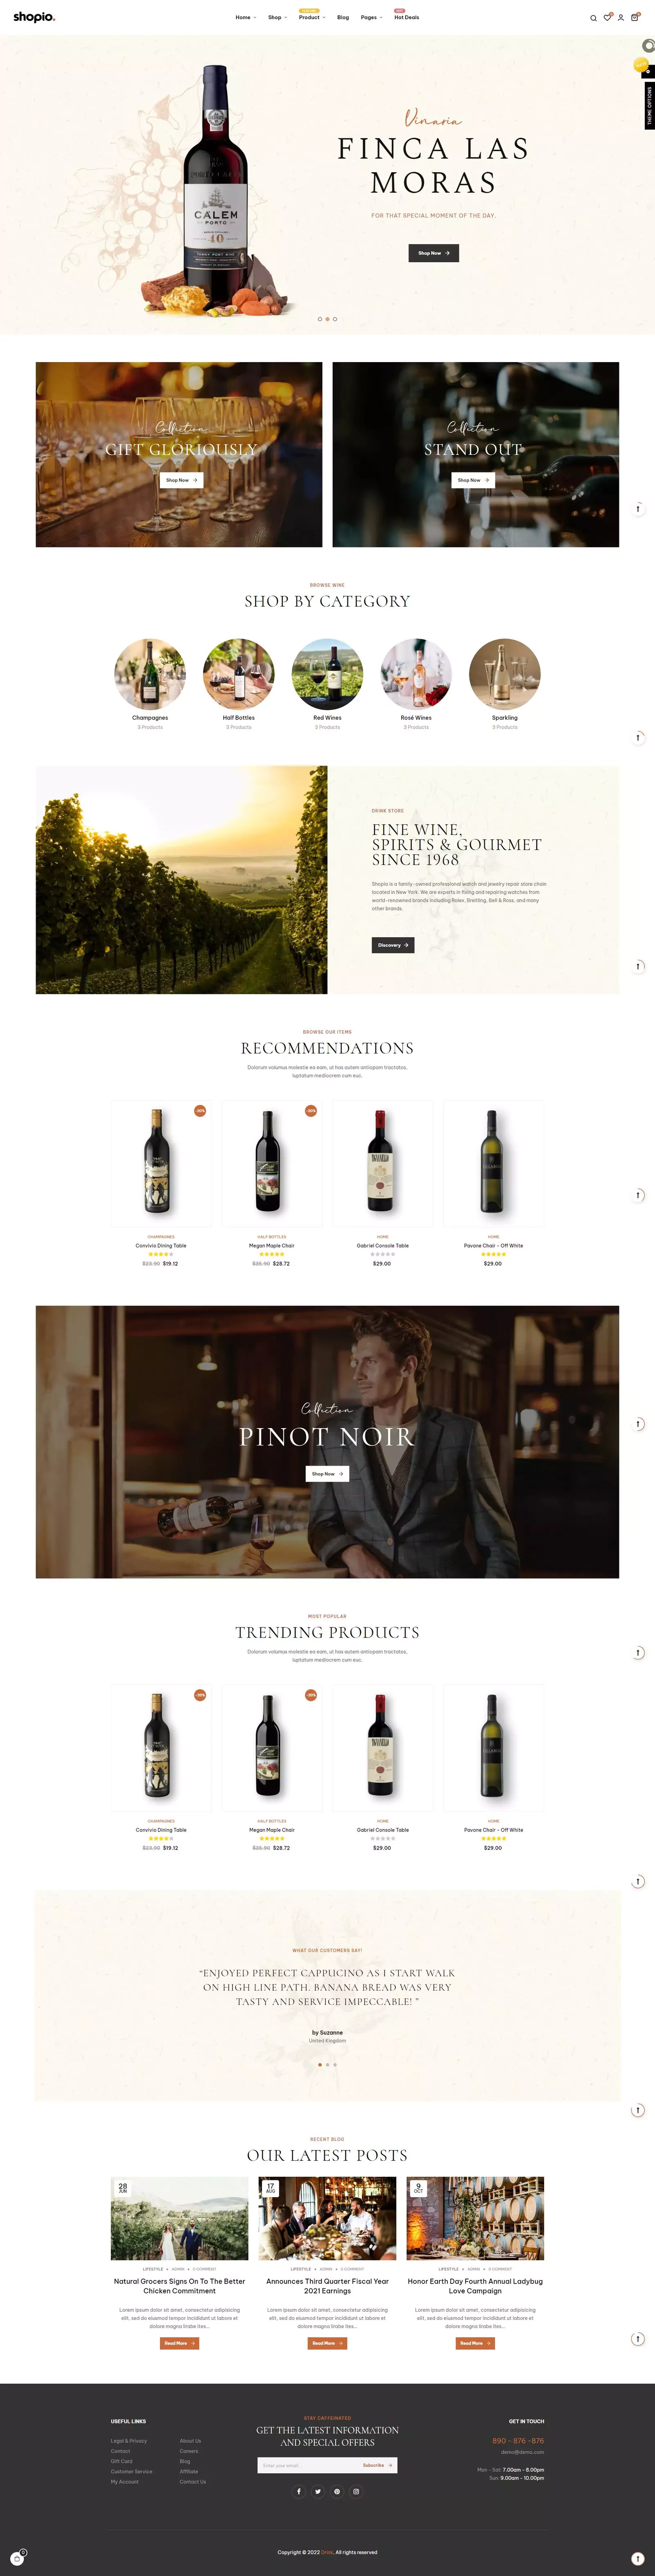Expand the Home menu dropdown
This screenshot has height=2576, width=655.
point(246,17)
